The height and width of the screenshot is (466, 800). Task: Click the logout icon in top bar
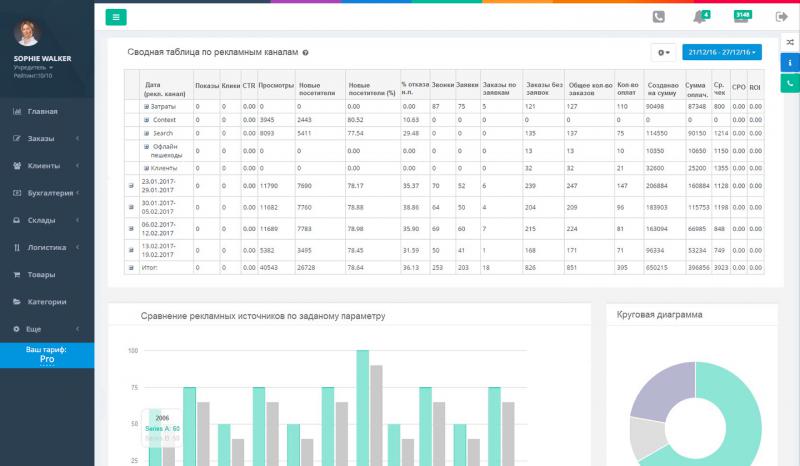coord(782,16)
